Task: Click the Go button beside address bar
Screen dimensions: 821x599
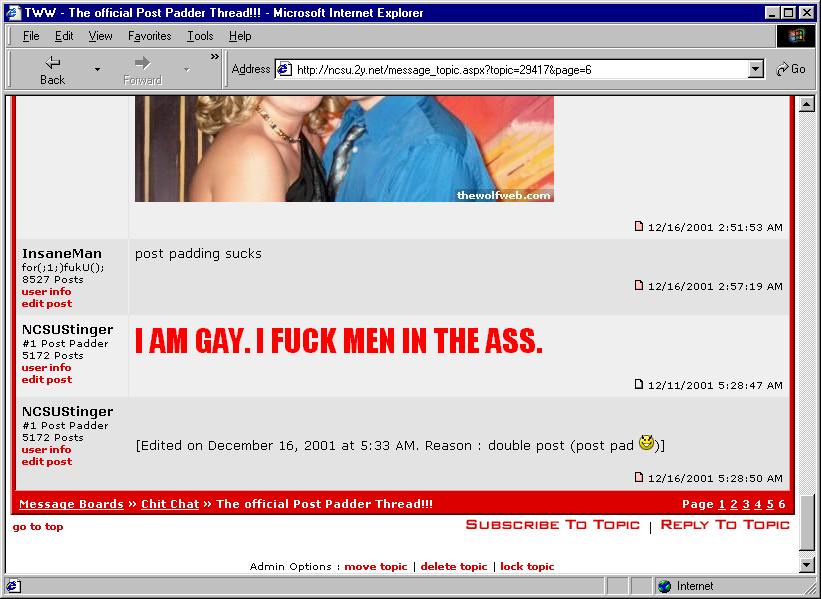Action: (x=791, y=69)
